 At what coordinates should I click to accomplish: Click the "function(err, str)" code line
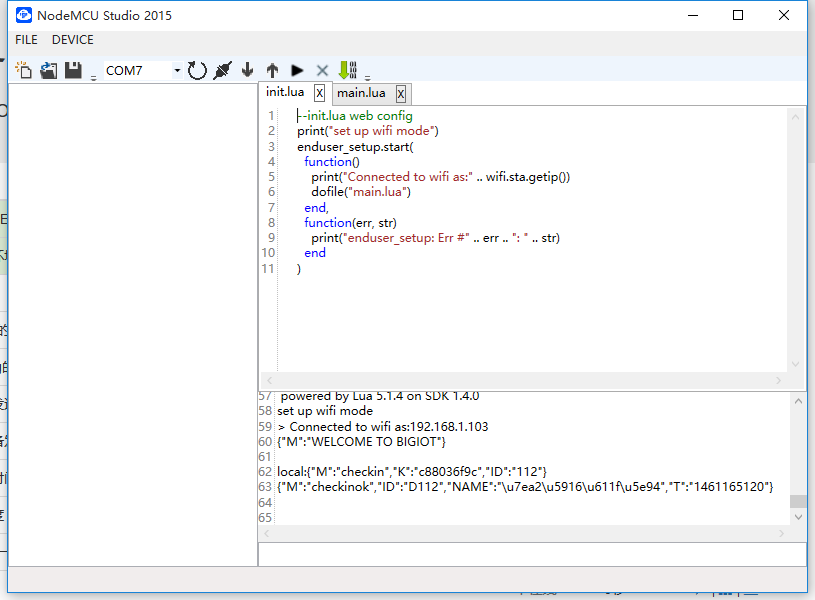pos(350,223)
